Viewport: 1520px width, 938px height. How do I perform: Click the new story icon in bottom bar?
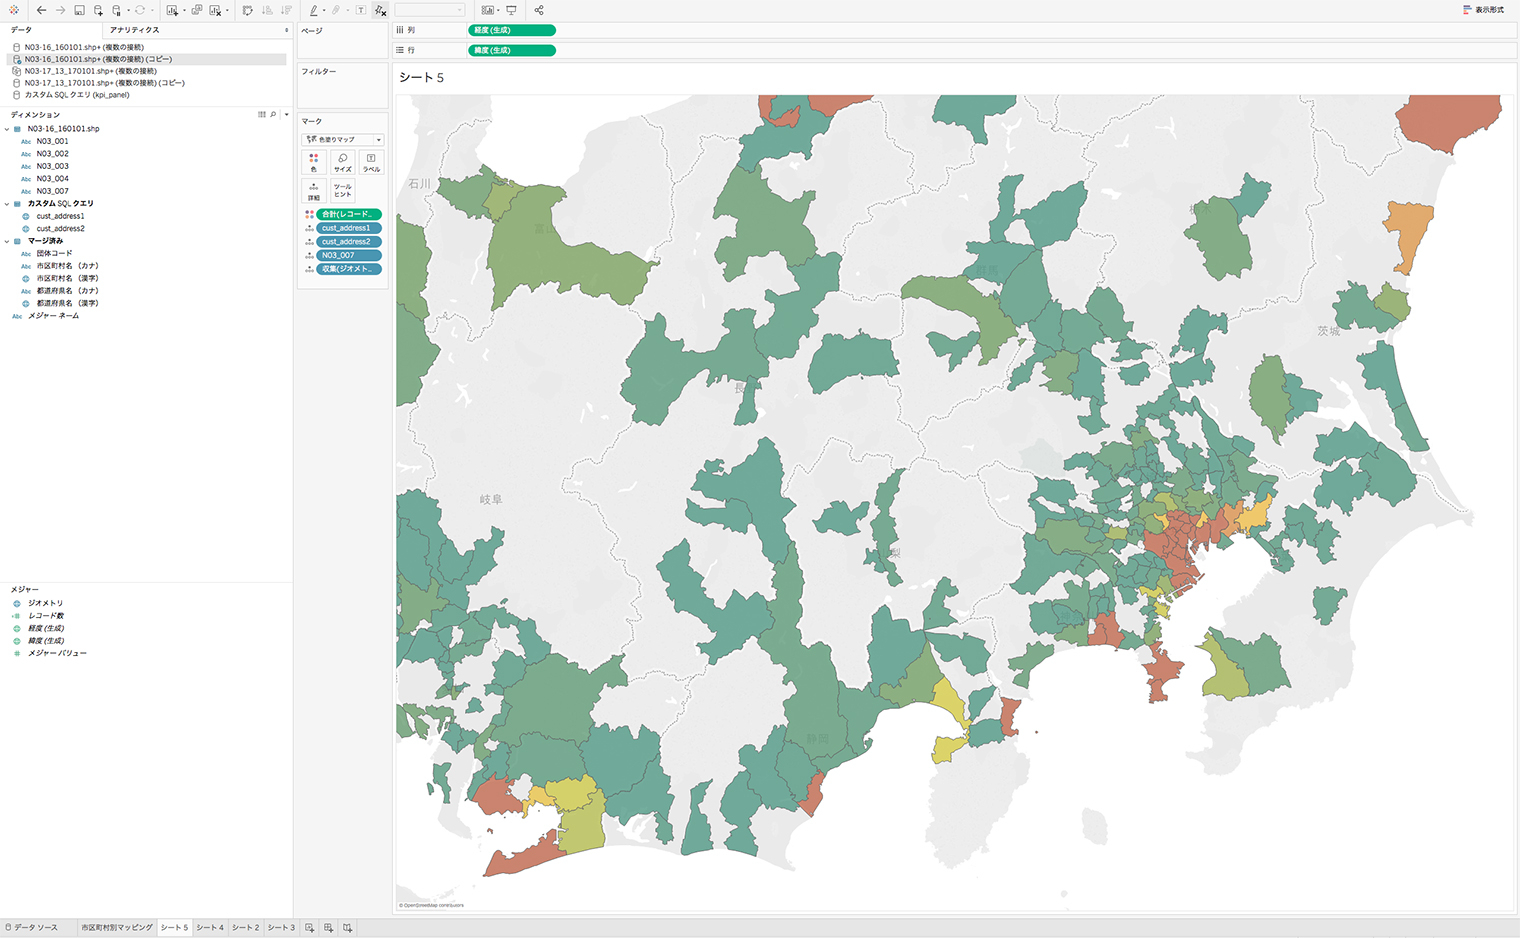347,928
